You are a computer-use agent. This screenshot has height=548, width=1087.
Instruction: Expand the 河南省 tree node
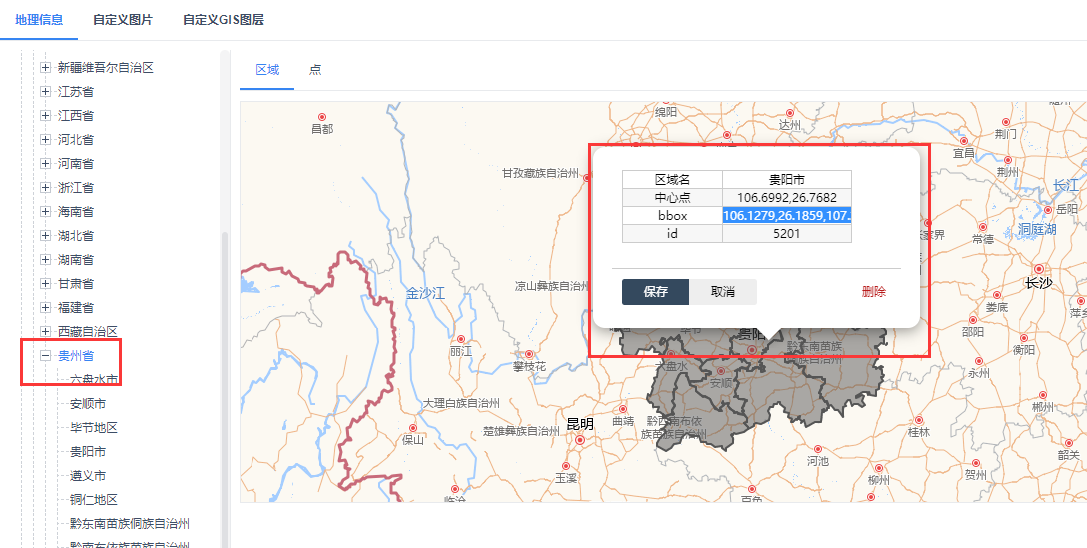tap(46, 164)
